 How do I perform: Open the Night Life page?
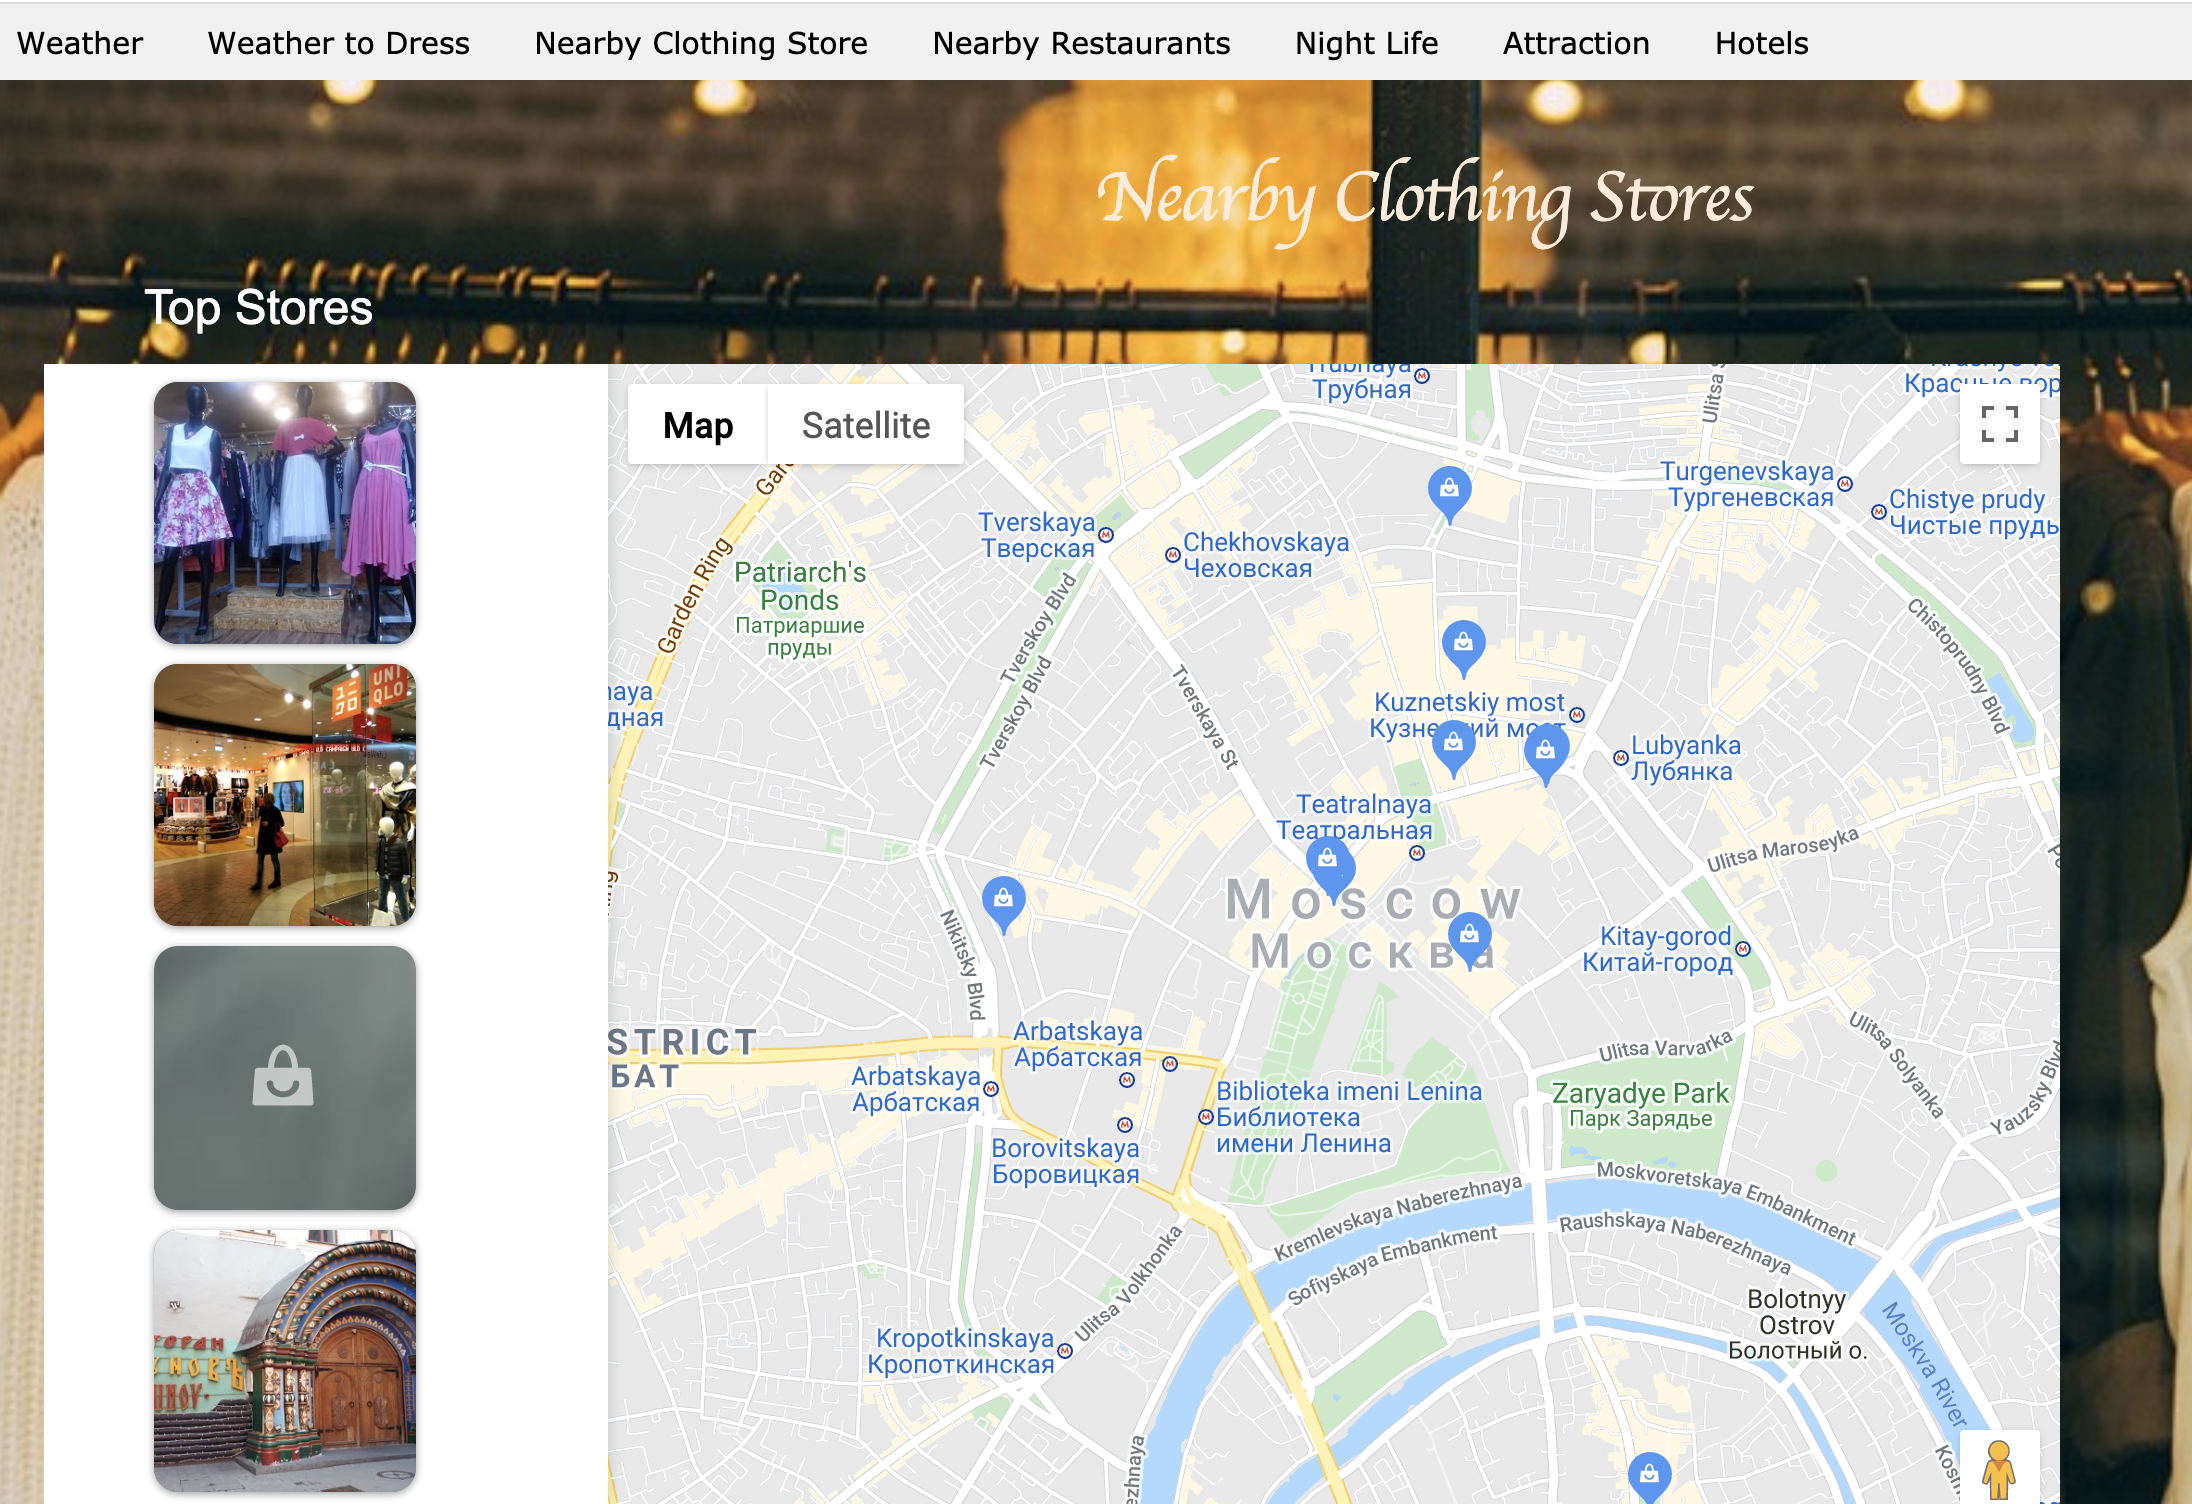pyautogui.click(x=1366, y=43)
